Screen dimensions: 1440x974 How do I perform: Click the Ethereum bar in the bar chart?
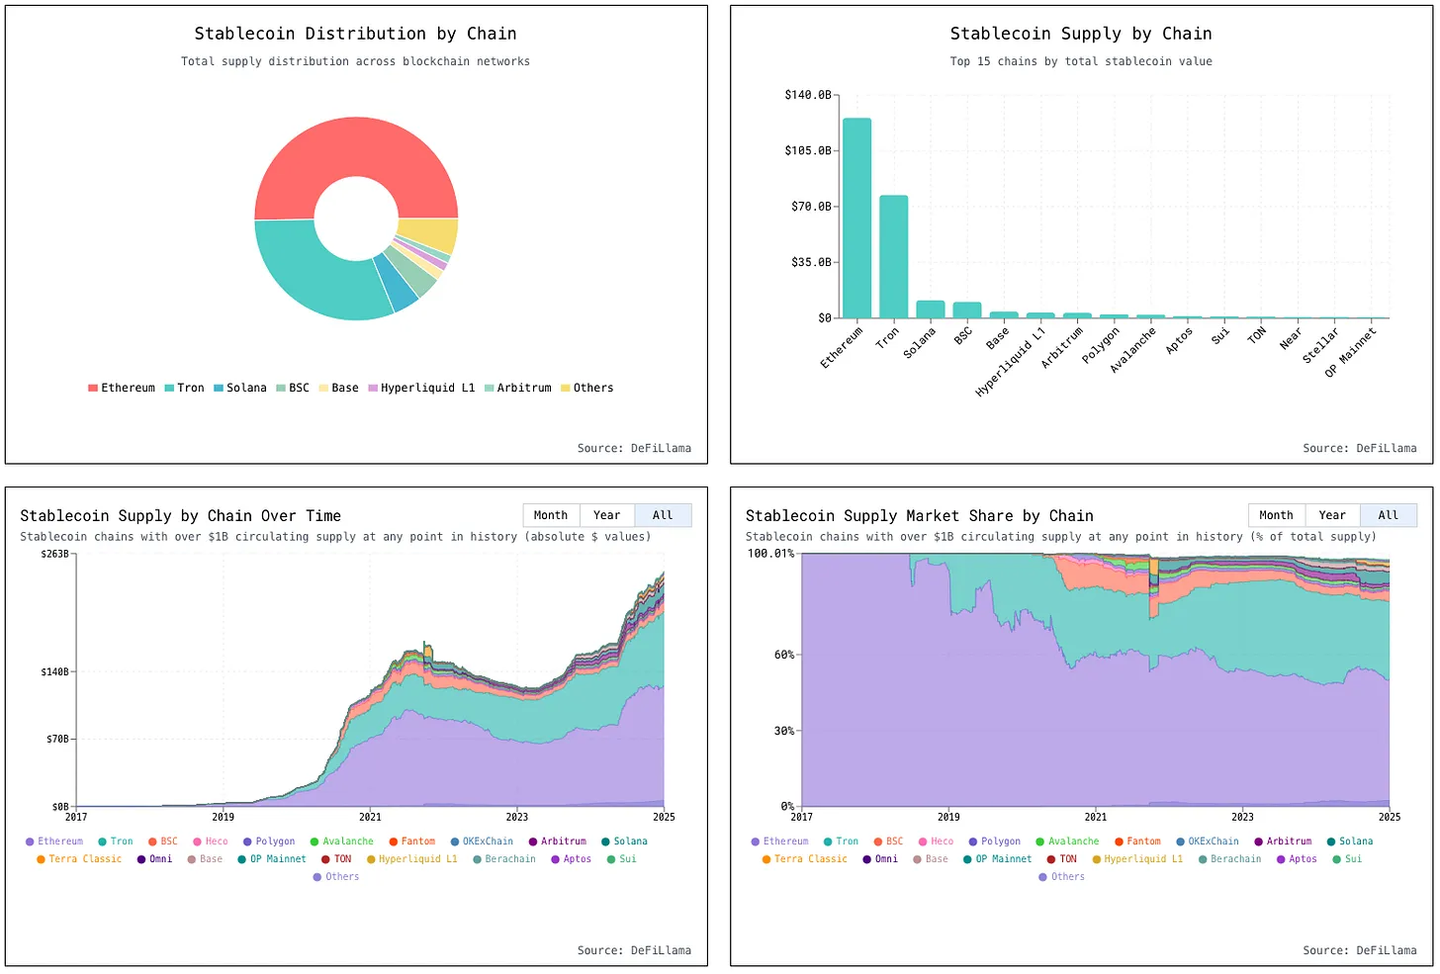857,218
